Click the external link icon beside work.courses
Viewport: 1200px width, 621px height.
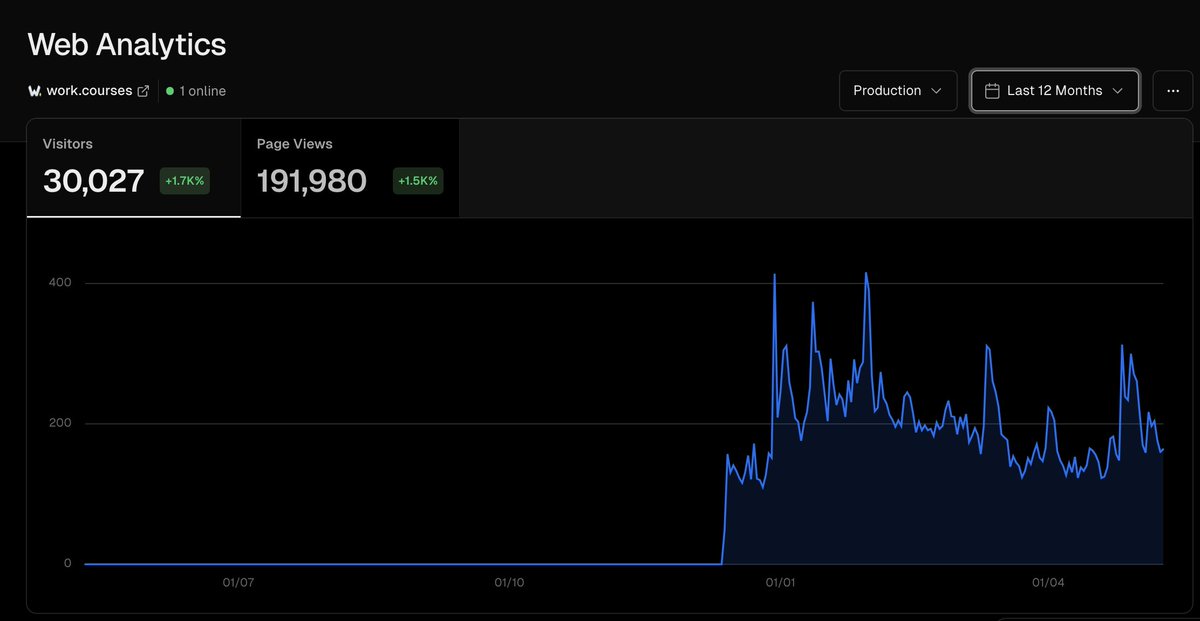[x=143, y=91]
